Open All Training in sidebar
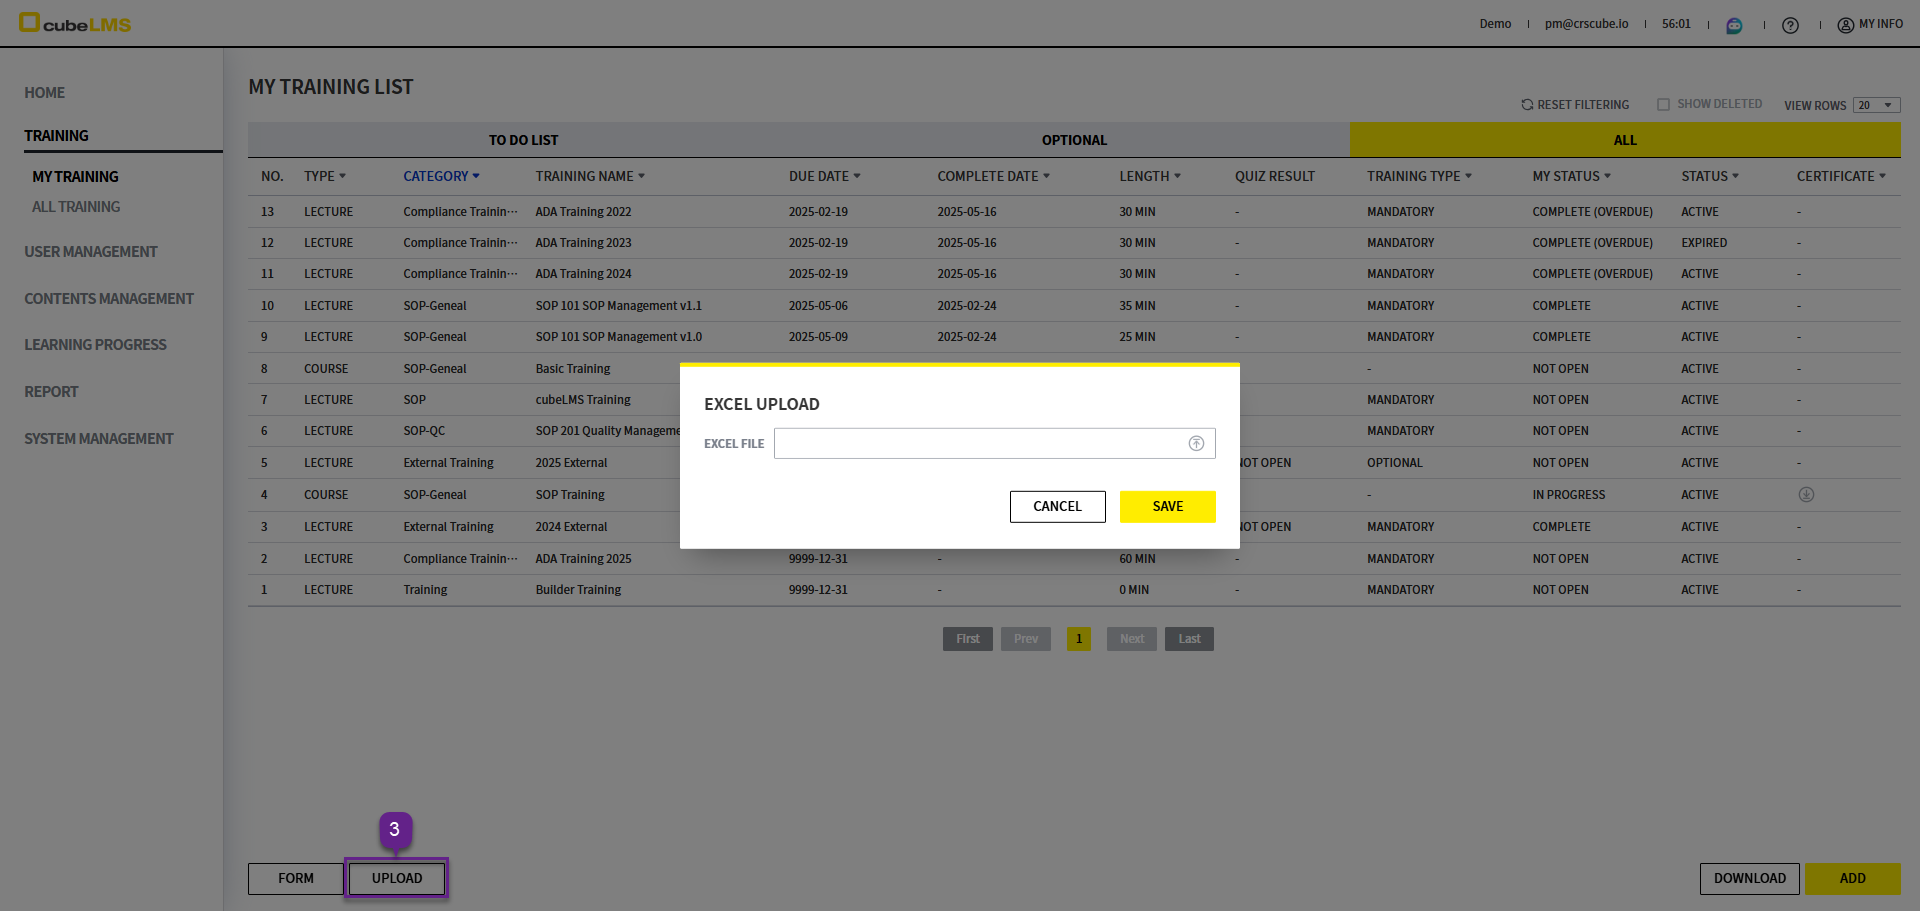Screen dimensions: 1920x911 76,207
